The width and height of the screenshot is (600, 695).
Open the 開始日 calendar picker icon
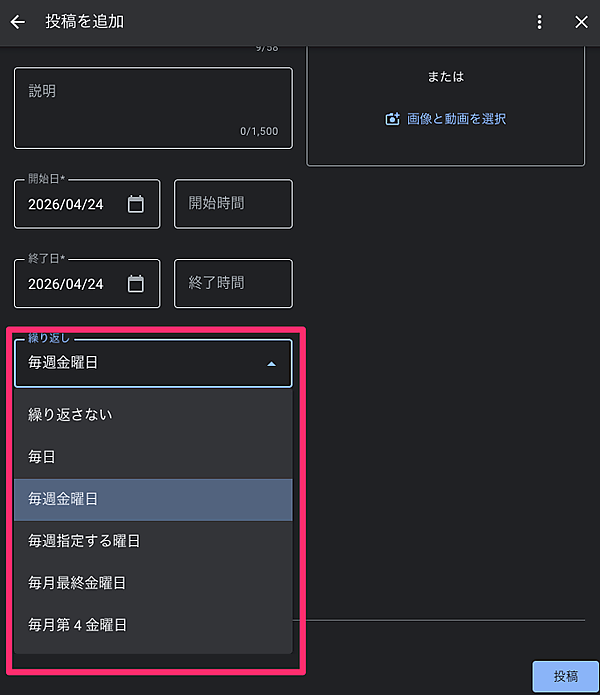click(x=136, y=204)
